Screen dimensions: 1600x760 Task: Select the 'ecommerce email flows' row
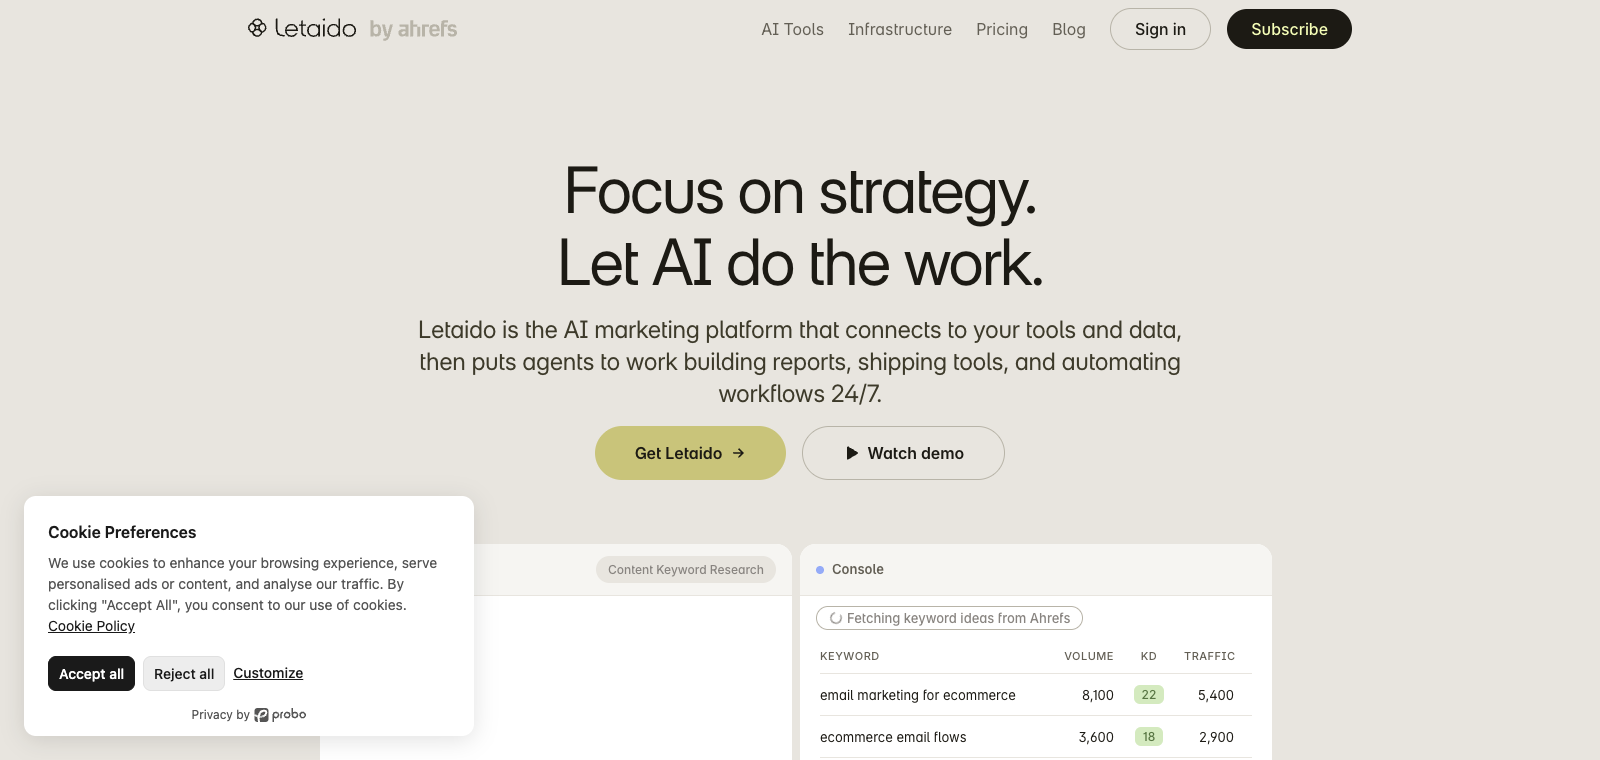click(1036, 737)
